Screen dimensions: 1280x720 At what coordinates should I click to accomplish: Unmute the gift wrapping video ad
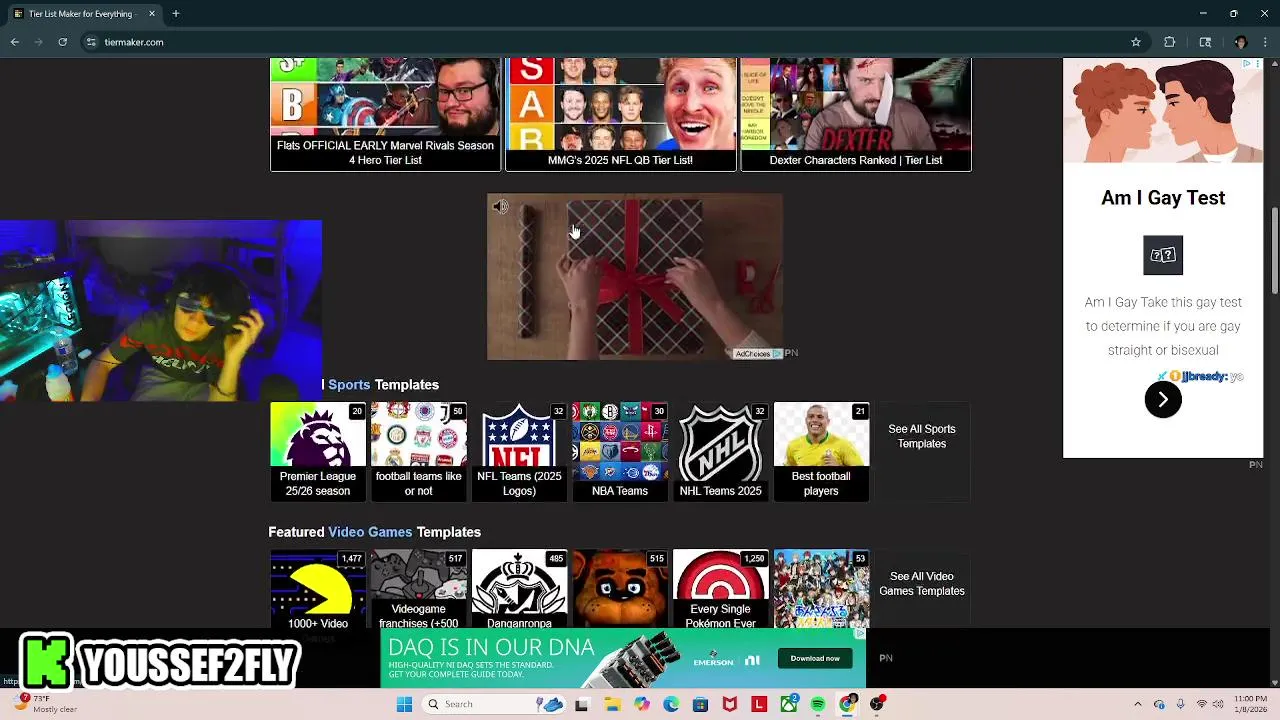point(501,207)
